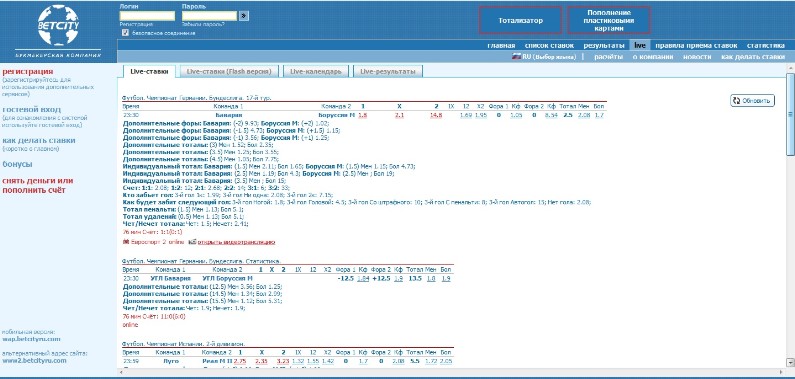Click the Russian flag language icon
Image resolution: width=795 pixels, height=379 pixels.
coord(517,57)
